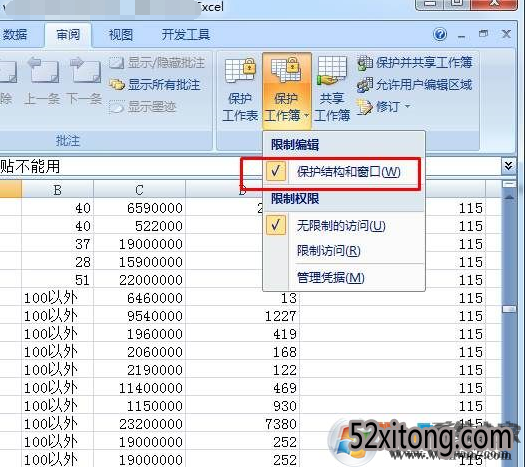Click the Protect and Share Workbook (保护并共享工作簿) icon
The image size is (528, 469).
[365, 63]
